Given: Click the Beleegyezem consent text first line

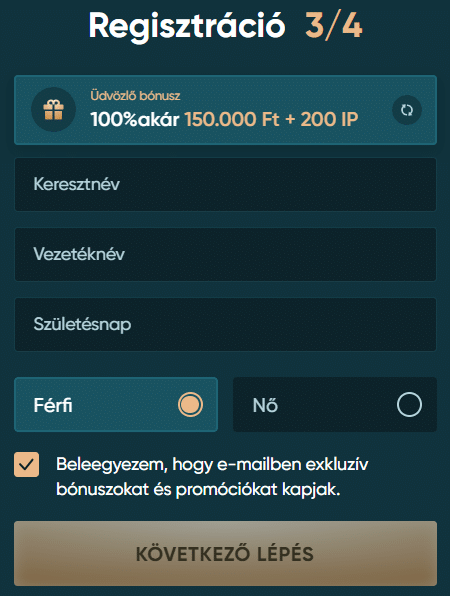Looking at the screenshot, I should click(x=212, y=464).
